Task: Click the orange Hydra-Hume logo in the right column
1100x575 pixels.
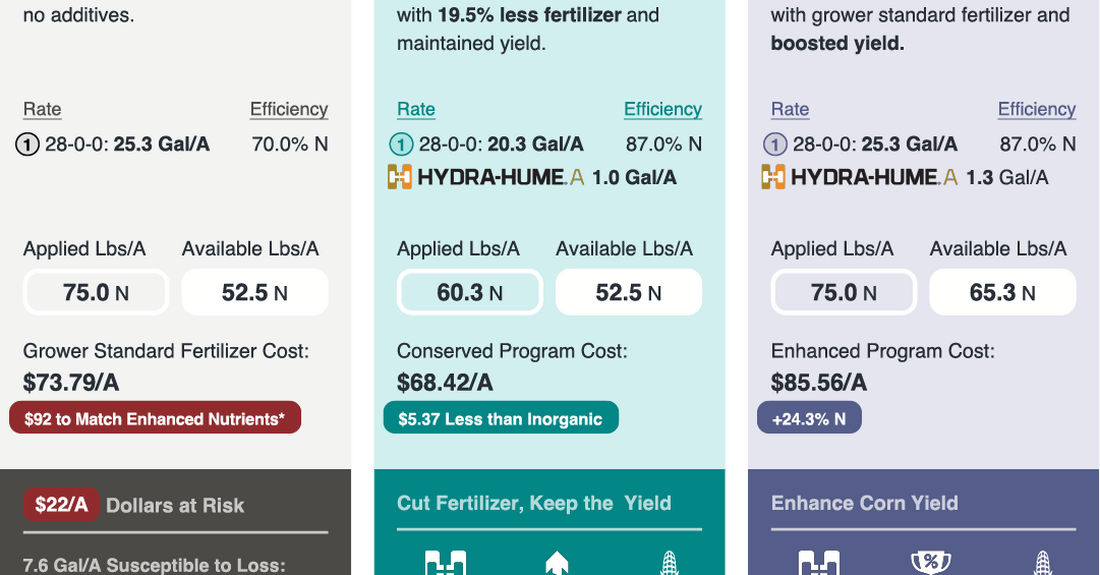Action: click(773, 178)
